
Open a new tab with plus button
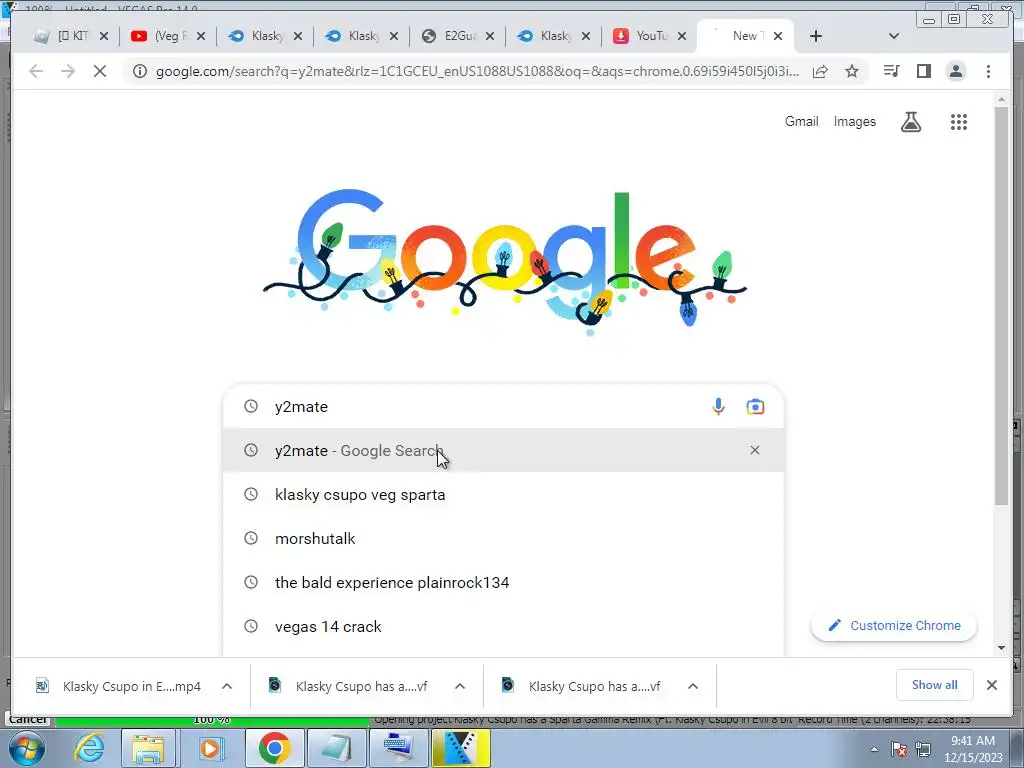pos(816,36)
